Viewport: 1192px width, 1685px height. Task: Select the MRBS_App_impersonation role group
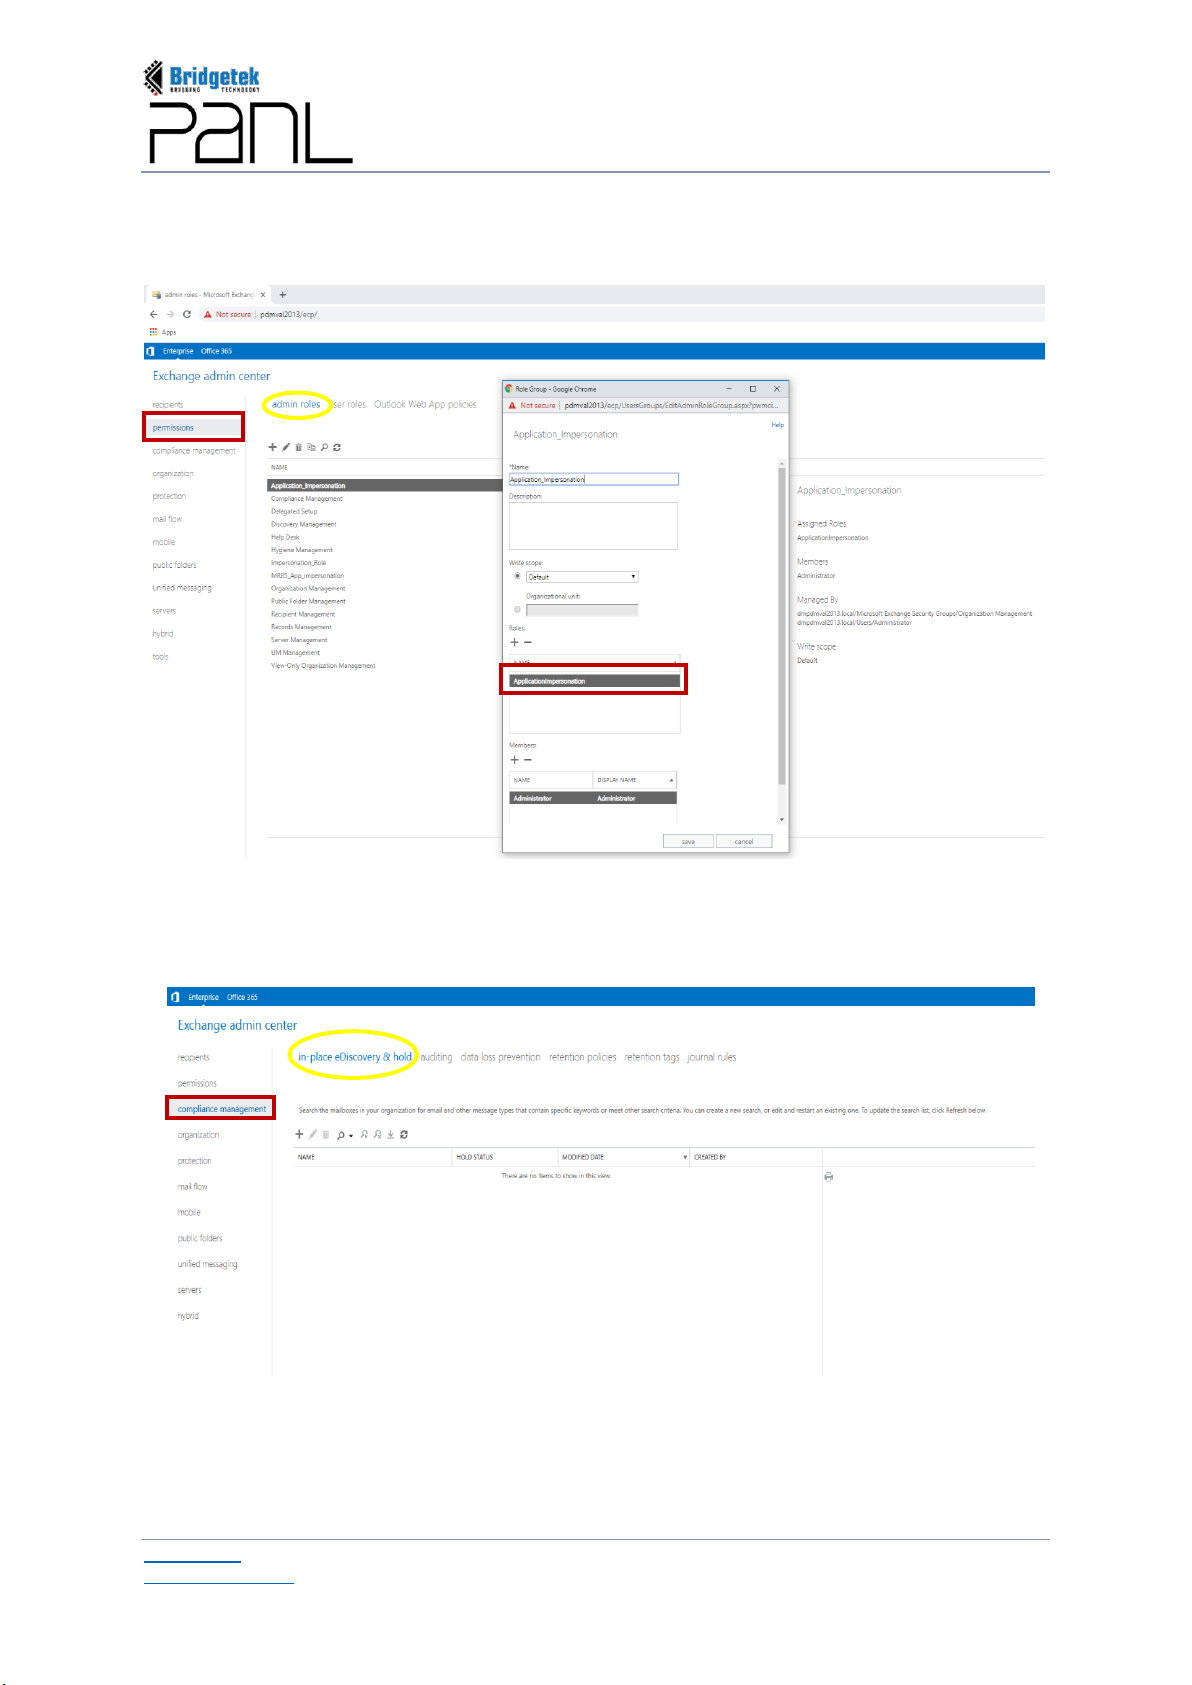(x=307, y=575)
